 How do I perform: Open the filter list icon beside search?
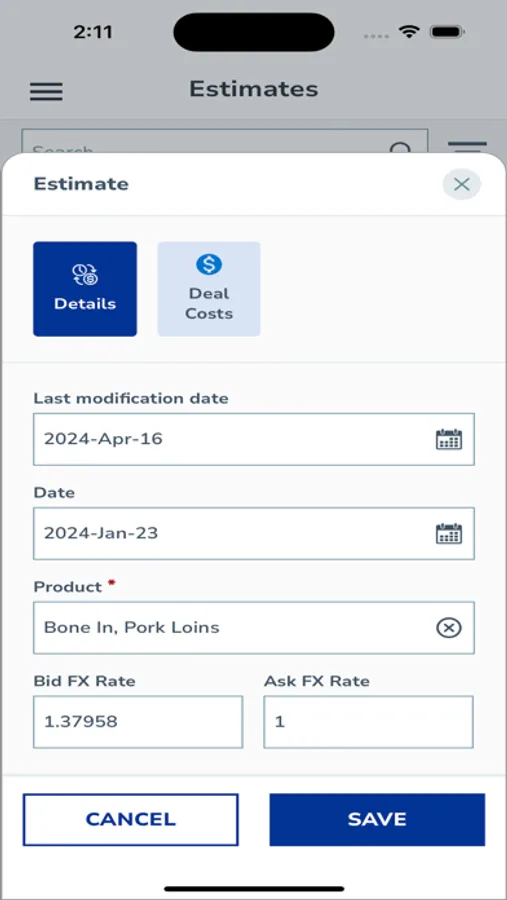pyautogui.click(x=467, y=146)
